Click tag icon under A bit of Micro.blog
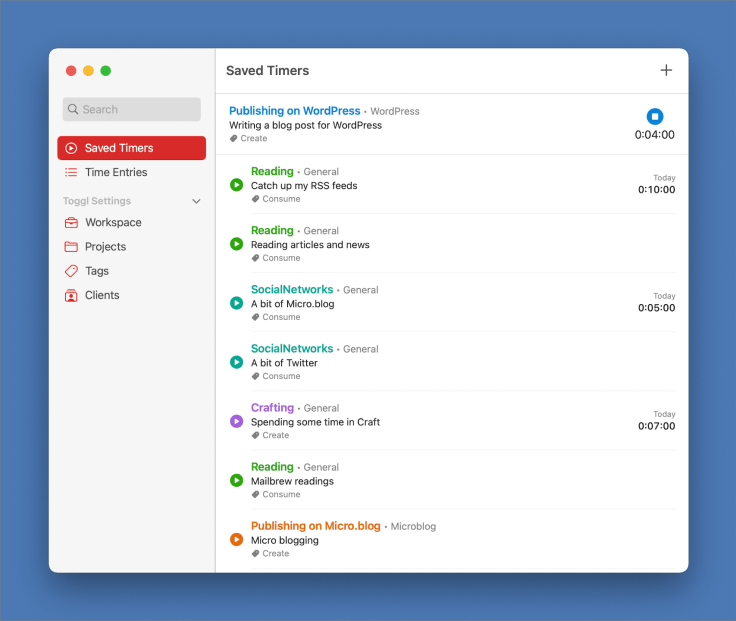This screenshot has height=621, width=736. coord(255,317)
